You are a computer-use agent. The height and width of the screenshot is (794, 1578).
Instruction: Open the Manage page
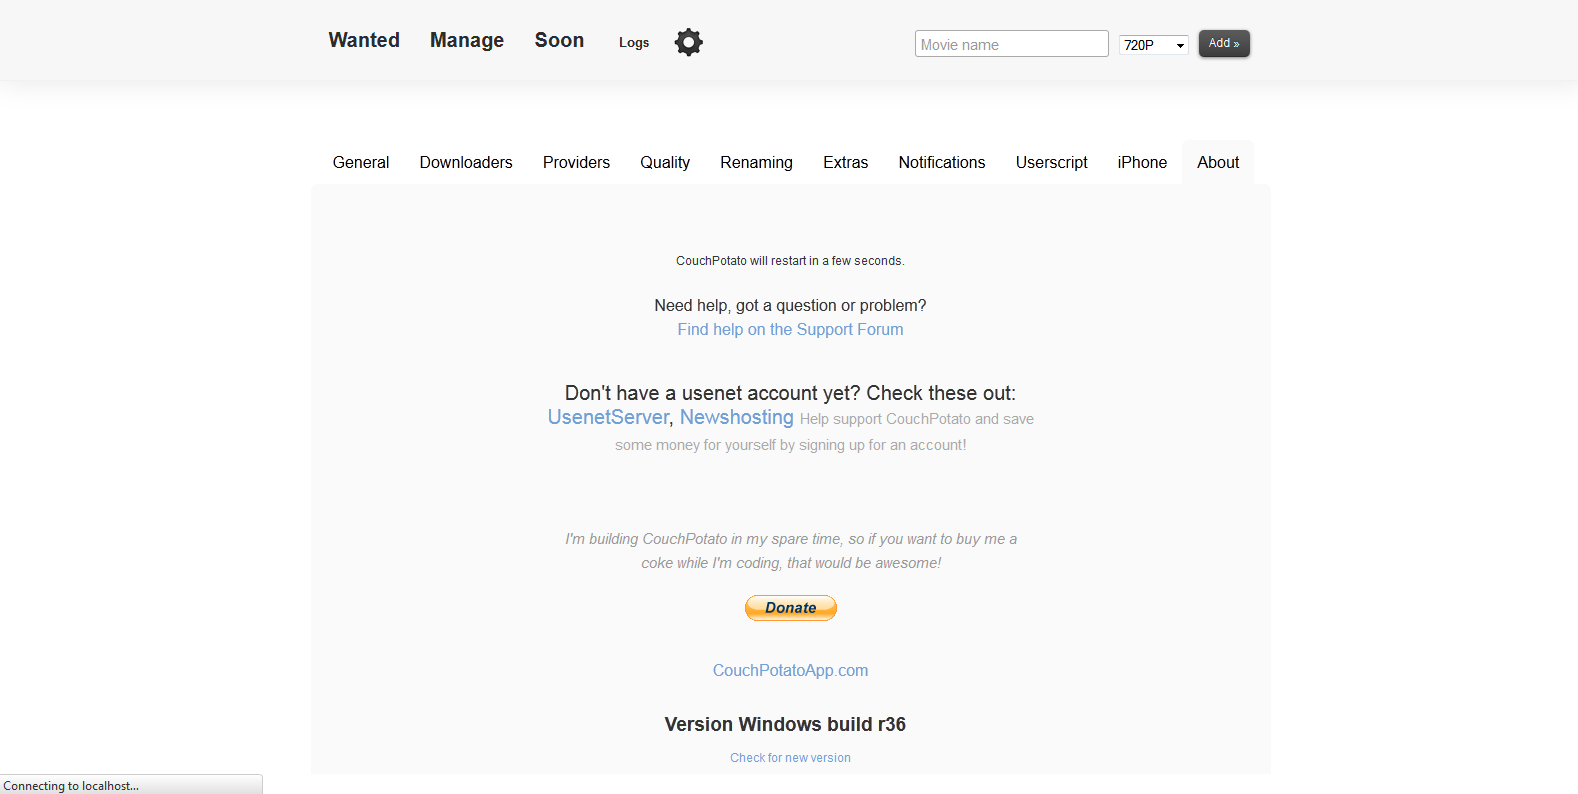[x=467, y=40]
